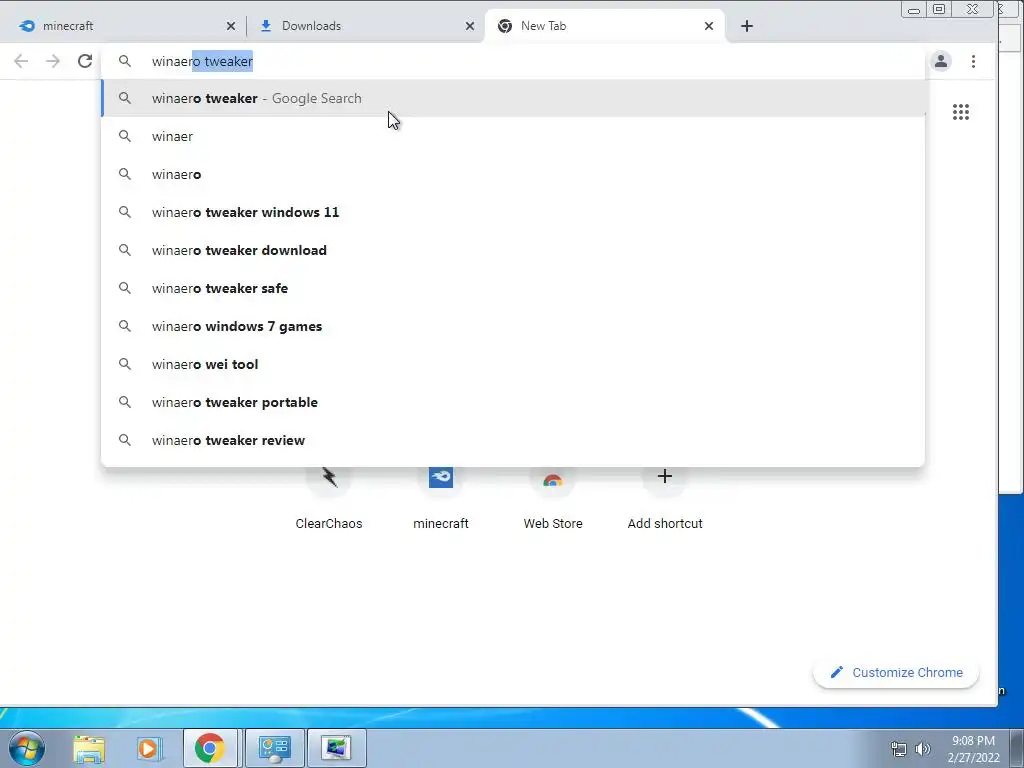Select 'winaero tweaker - Google Search' suggestion
The height and width of the screenshot is (768, 1024).
click(514, 99)
